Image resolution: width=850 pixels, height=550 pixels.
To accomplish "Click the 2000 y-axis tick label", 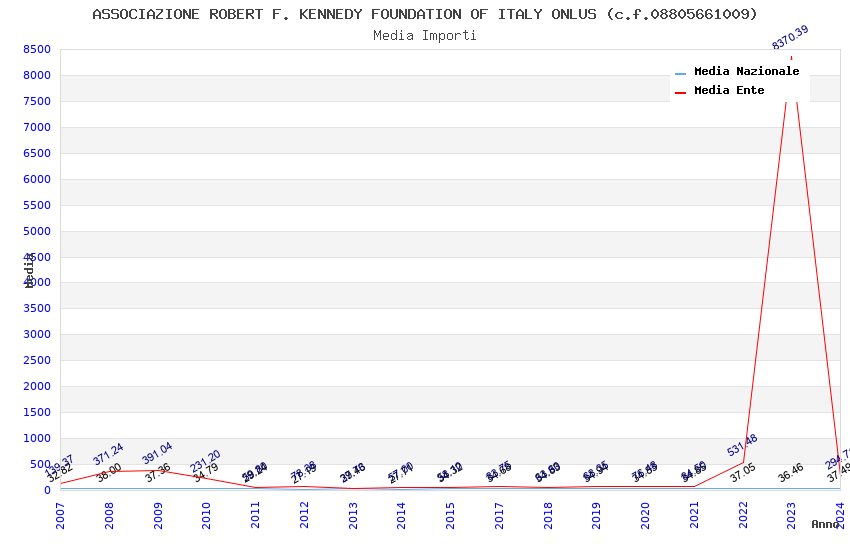I will (x=37, y=386).
